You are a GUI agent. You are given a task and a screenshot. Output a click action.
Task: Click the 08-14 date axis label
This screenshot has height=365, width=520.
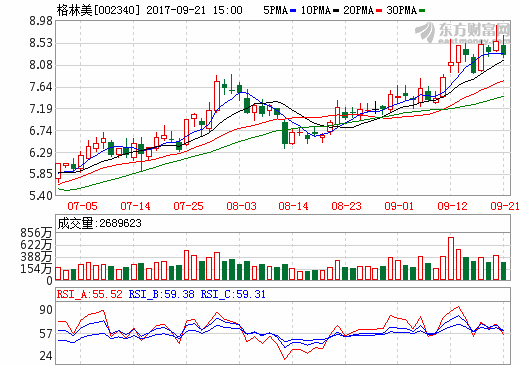[x=293, y=206]
